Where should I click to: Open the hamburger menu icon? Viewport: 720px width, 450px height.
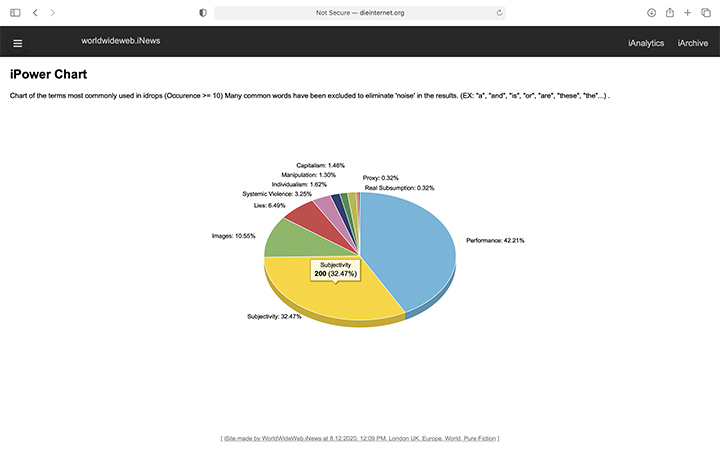click(17, 43)
